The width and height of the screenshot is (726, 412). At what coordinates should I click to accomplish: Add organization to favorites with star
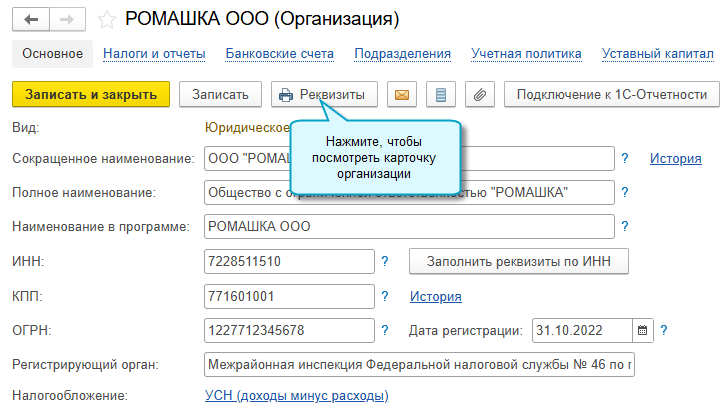point(105,19)
